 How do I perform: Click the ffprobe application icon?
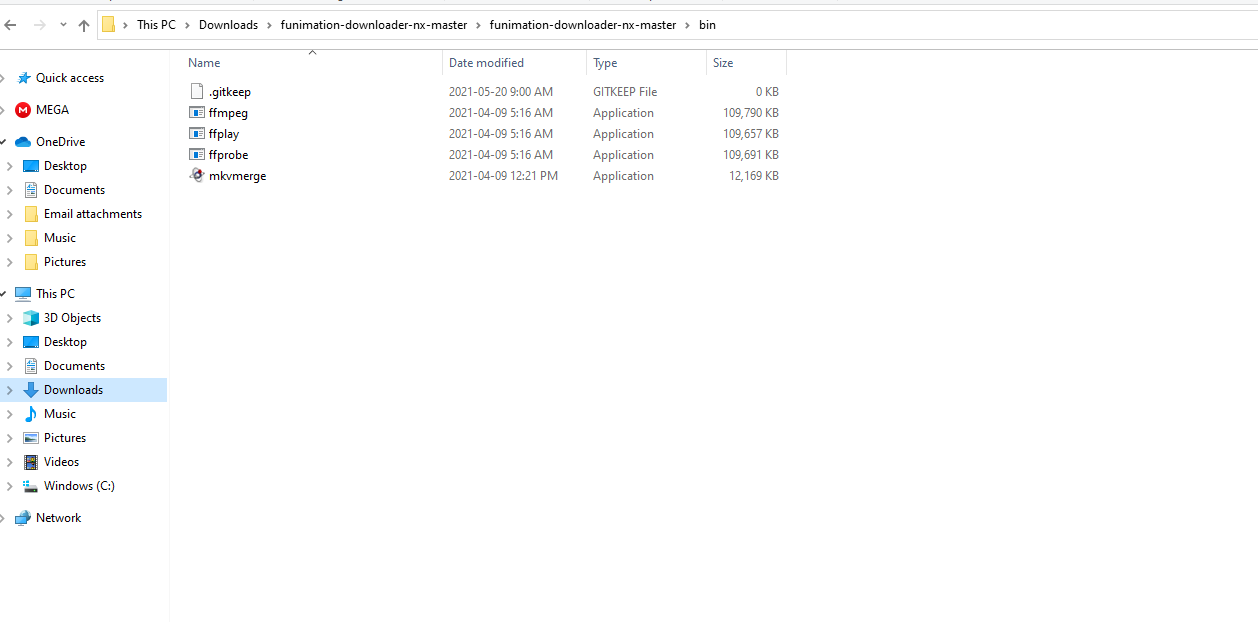coord(197,155)
